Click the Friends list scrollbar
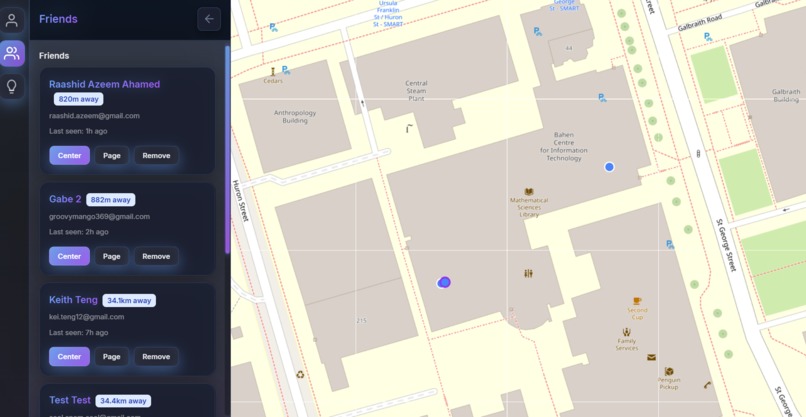 [x=227, y=150]
